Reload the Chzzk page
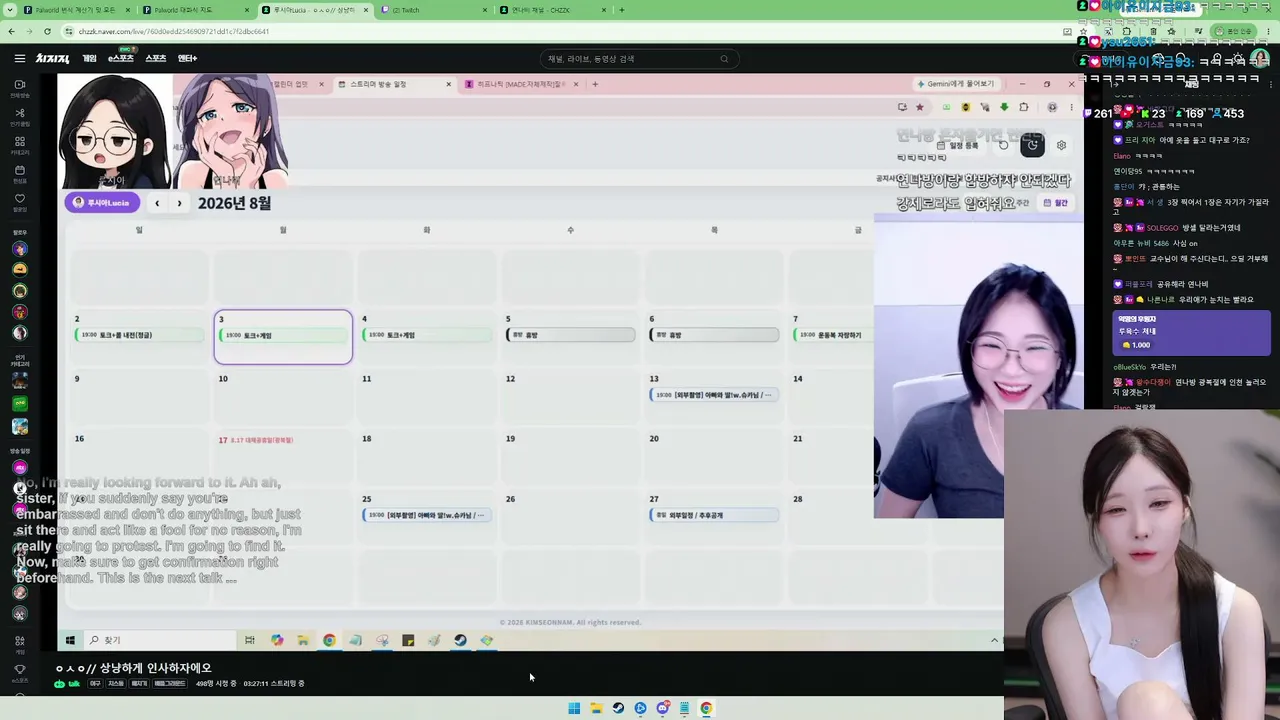The height and width of the screenshot is (720, 1280). point(47,31)
